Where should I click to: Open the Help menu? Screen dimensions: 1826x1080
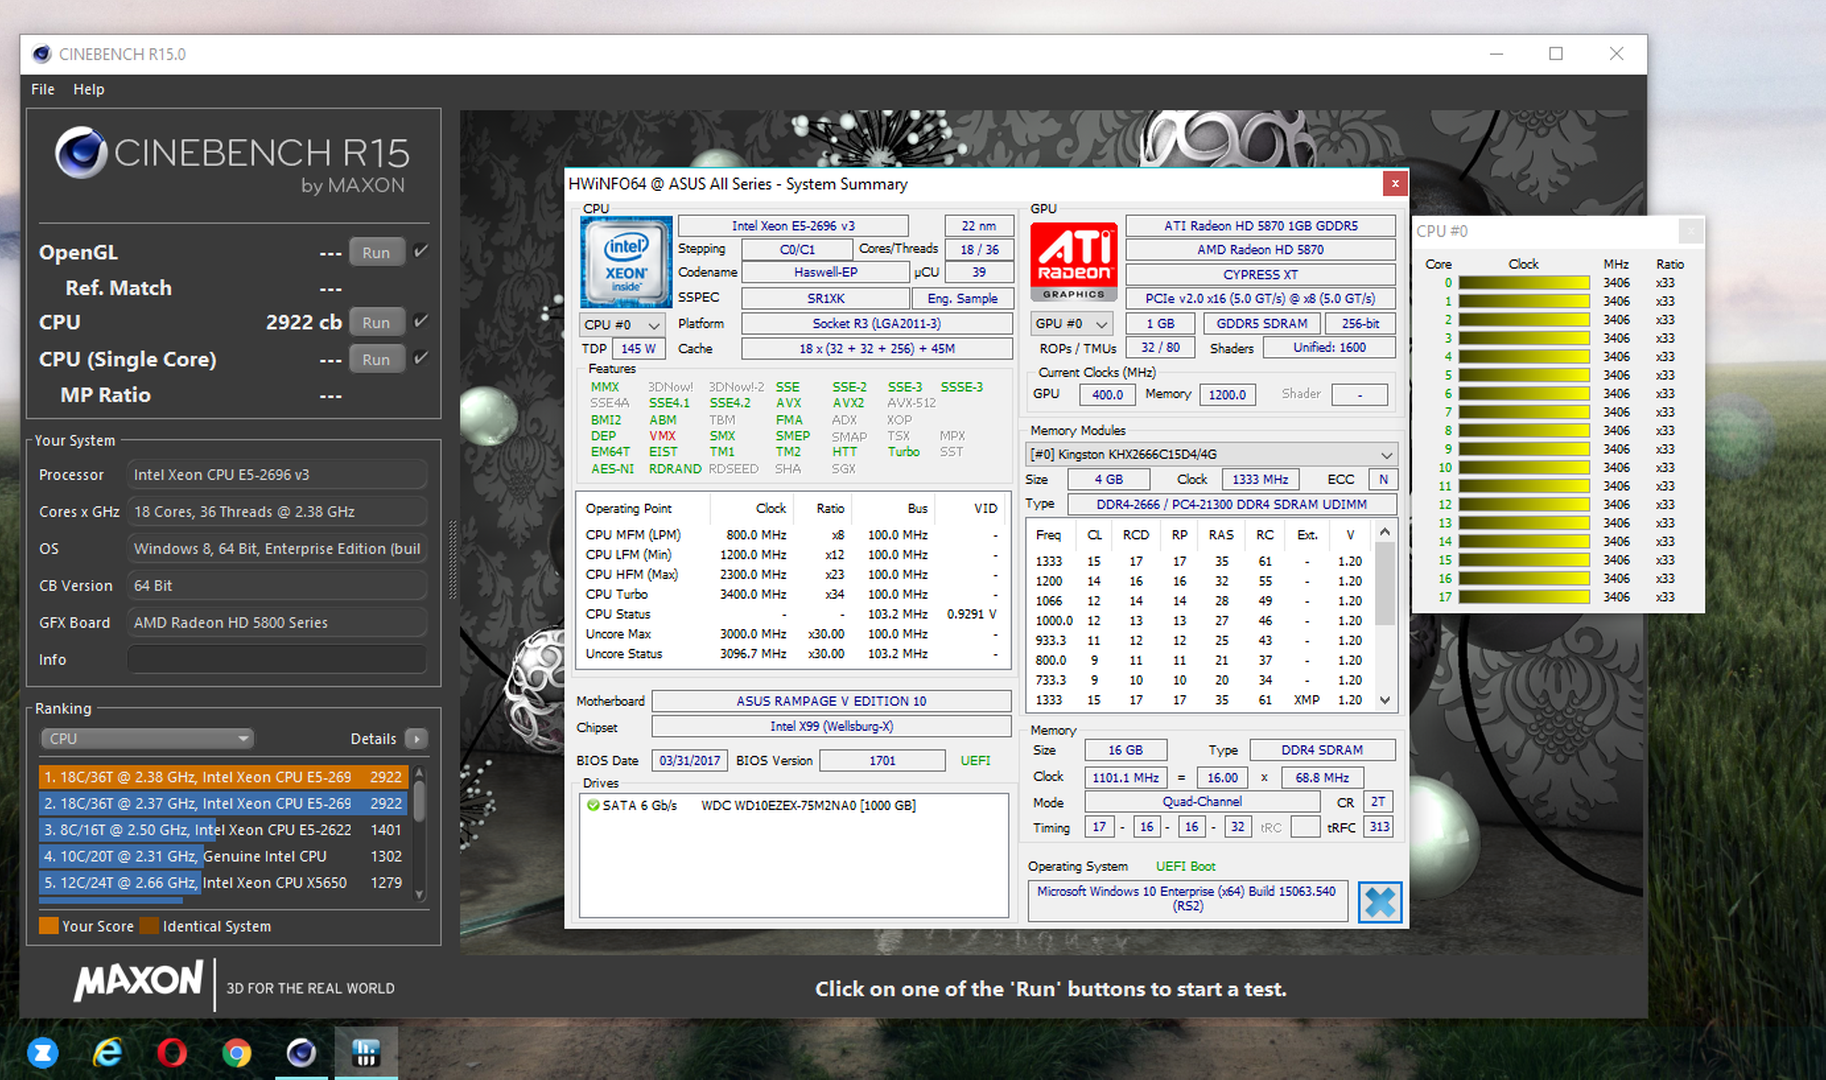click(89, 89)
